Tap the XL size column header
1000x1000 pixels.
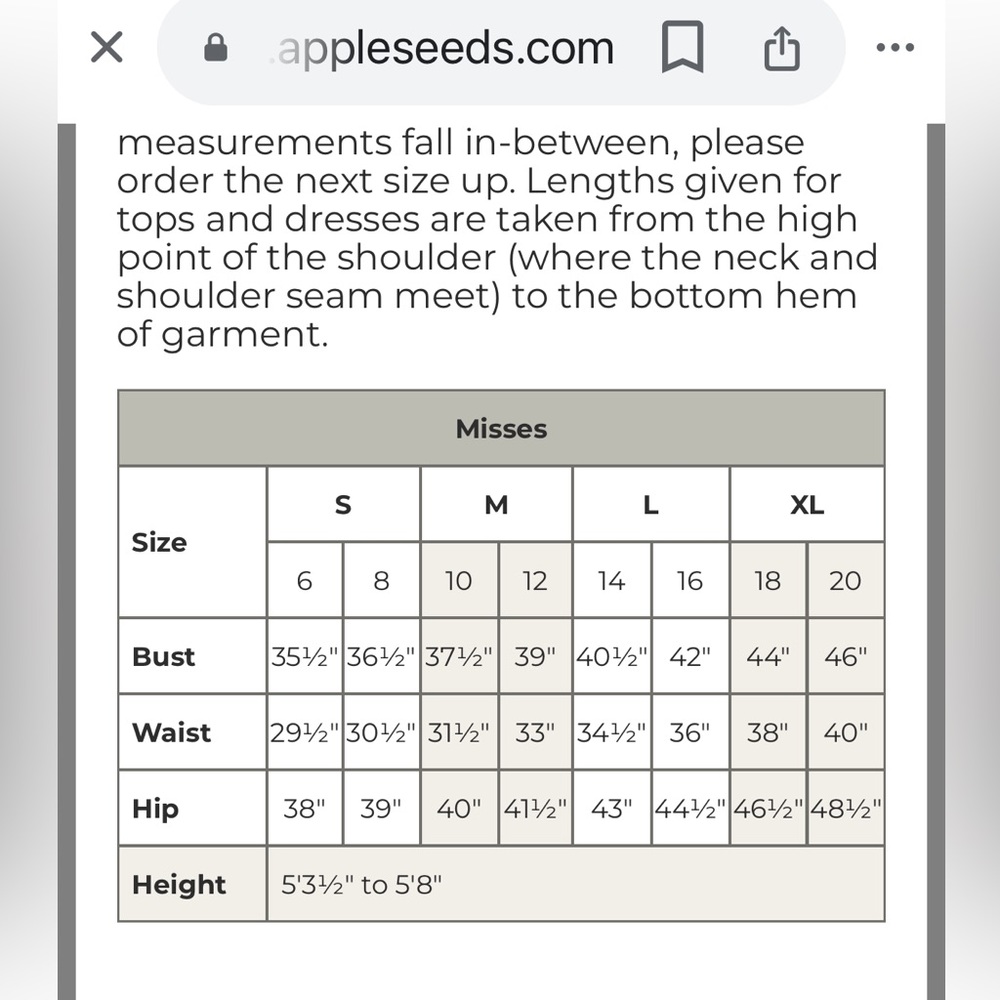[807, 505]
